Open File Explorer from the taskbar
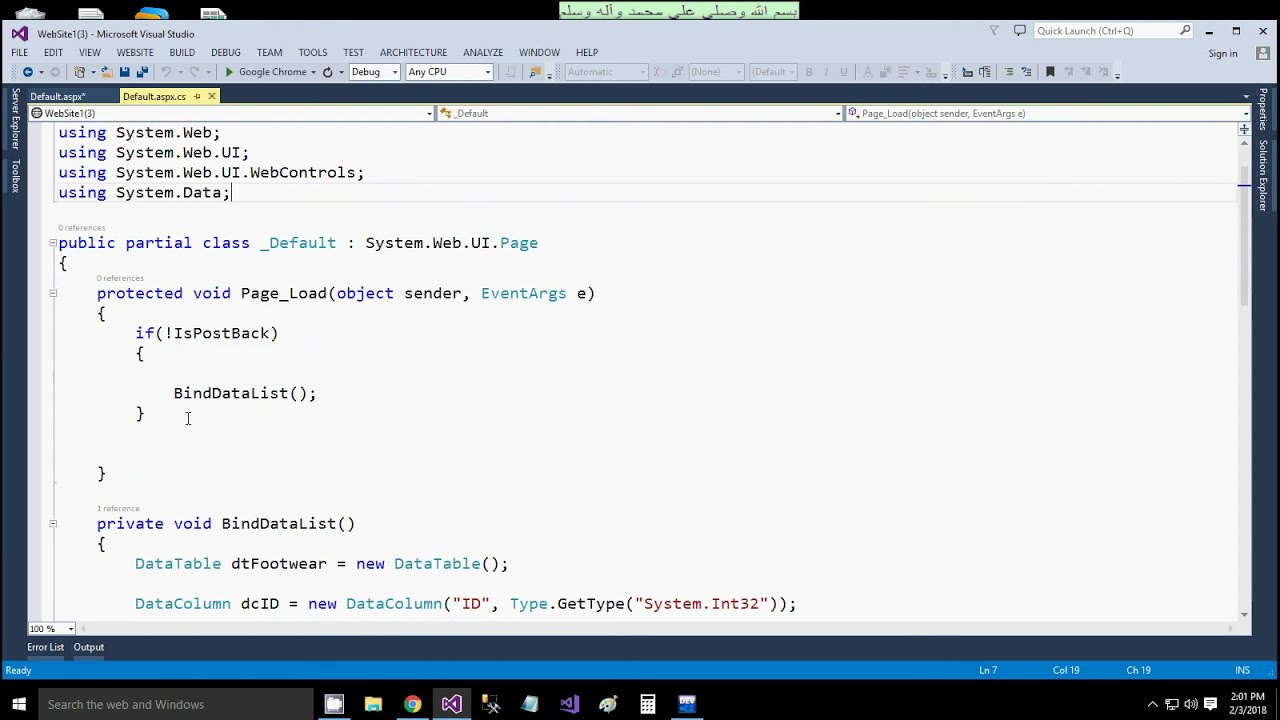The image size is (1280, 720). point(373,704)
